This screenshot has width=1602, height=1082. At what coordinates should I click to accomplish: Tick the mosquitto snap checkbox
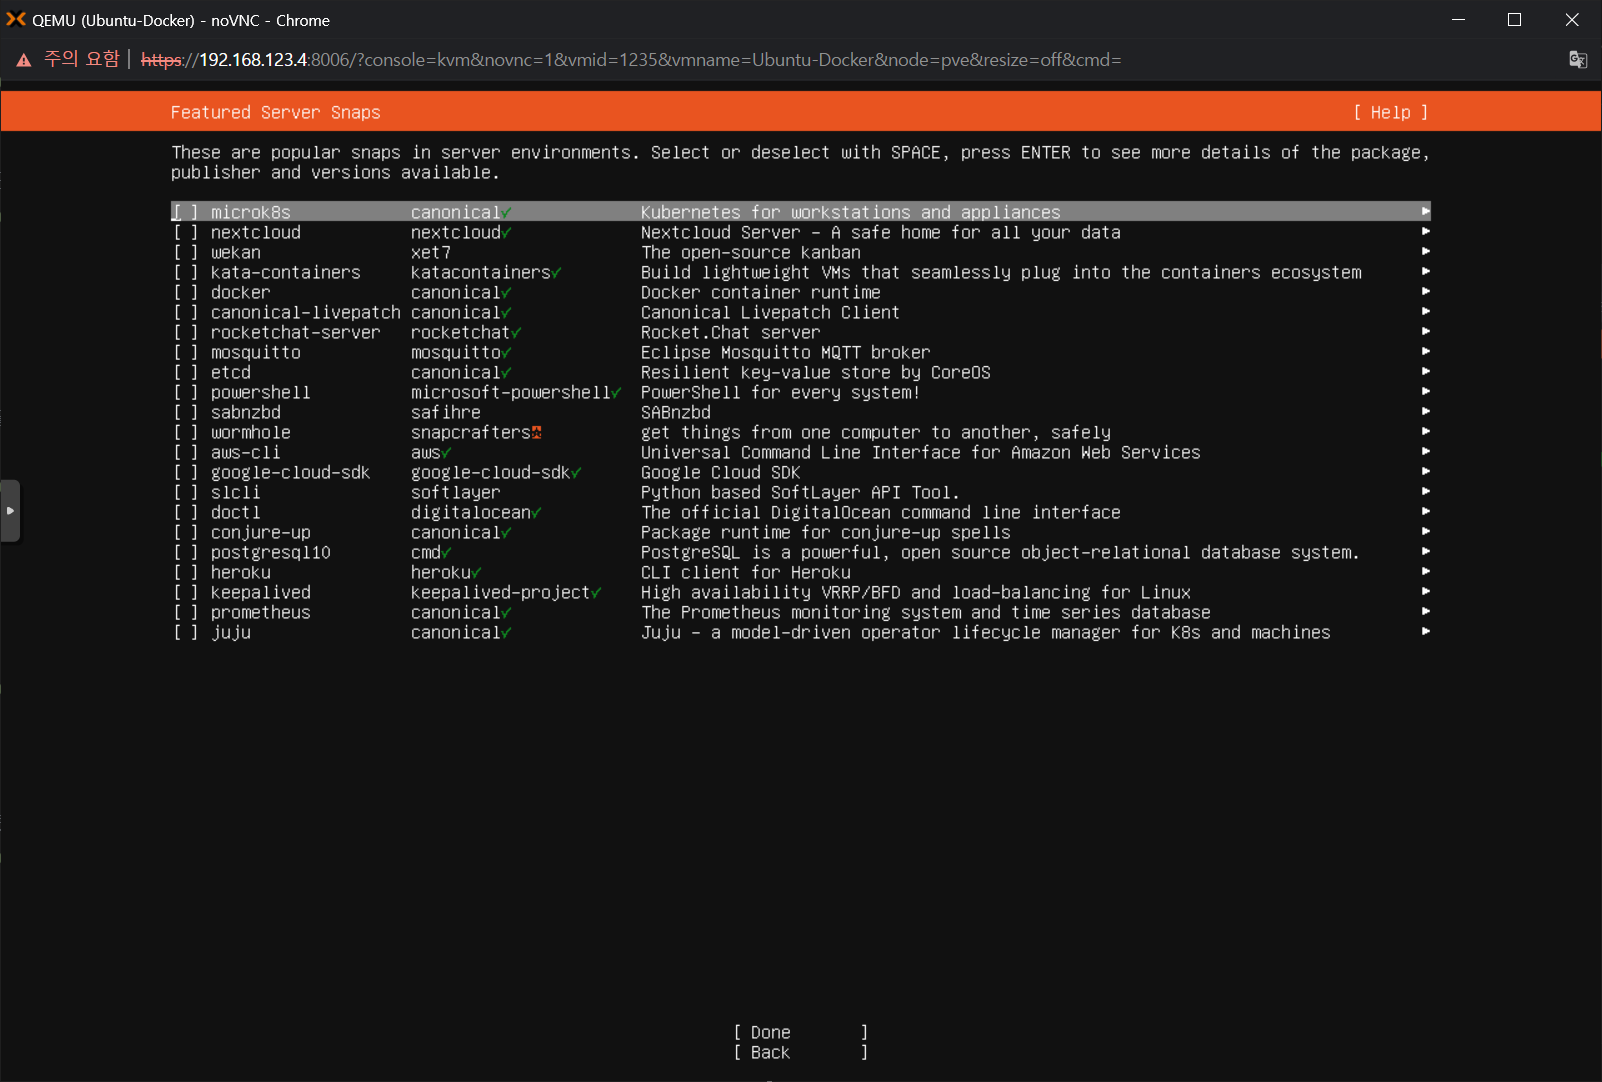coord(185,352)
